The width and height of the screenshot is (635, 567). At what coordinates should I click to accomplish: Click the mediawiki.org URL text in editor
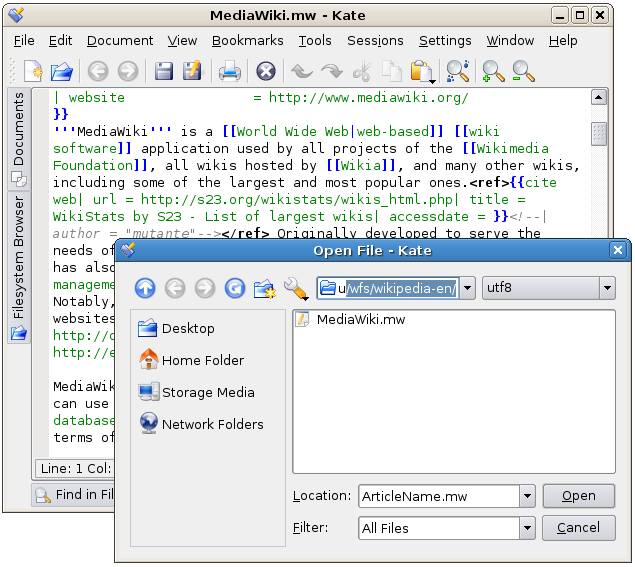coord(368,98)
